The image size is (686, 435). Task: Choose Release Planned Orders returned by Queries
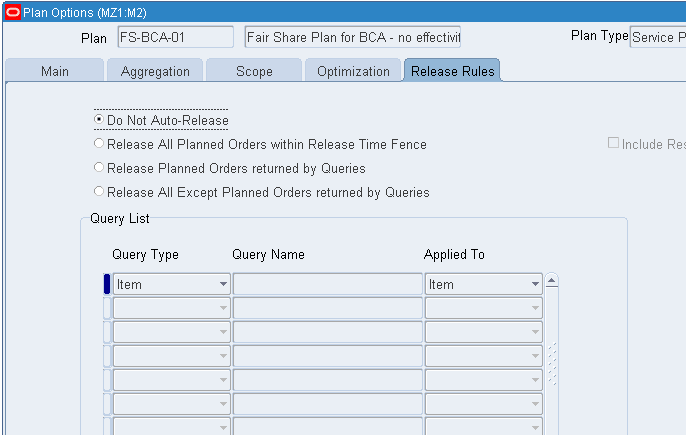[99, 167]
